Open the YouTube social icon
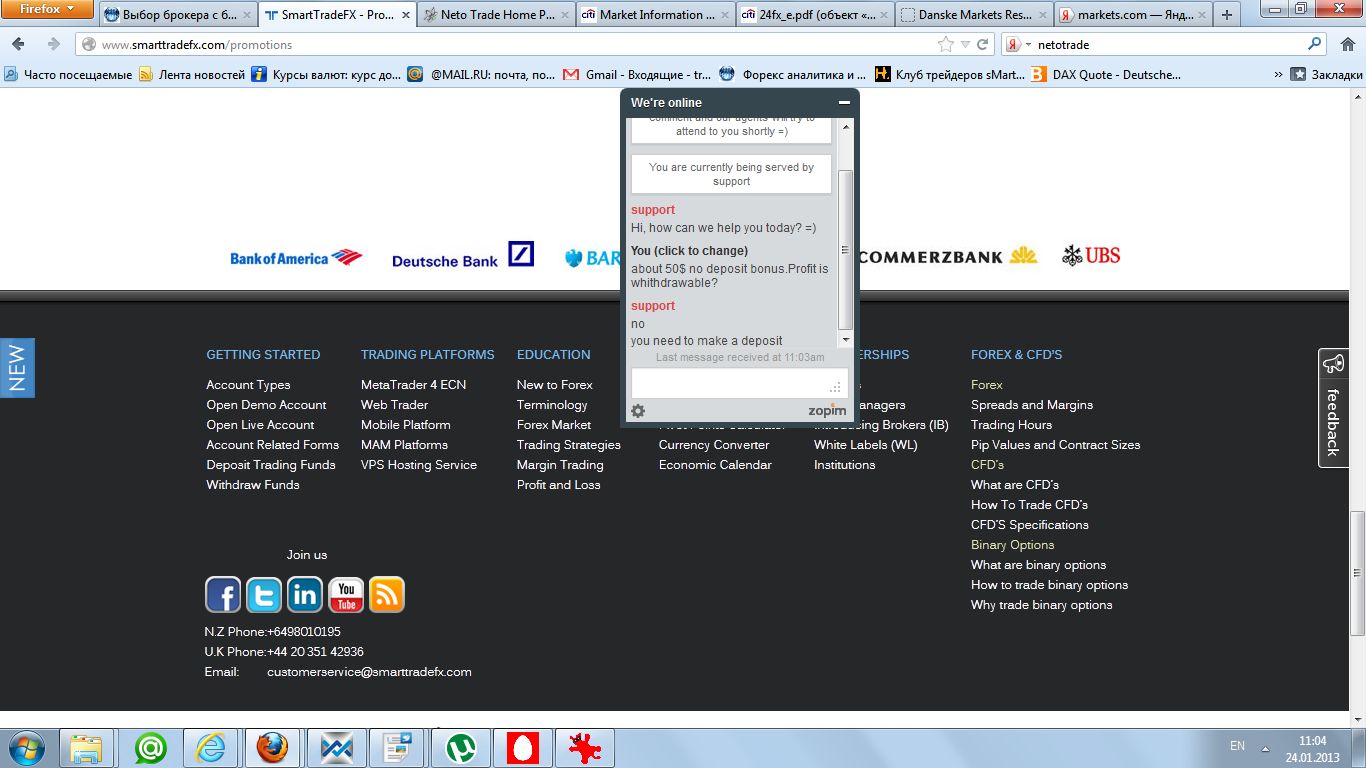Screen dimensions: 1366x768 (346, 595)
